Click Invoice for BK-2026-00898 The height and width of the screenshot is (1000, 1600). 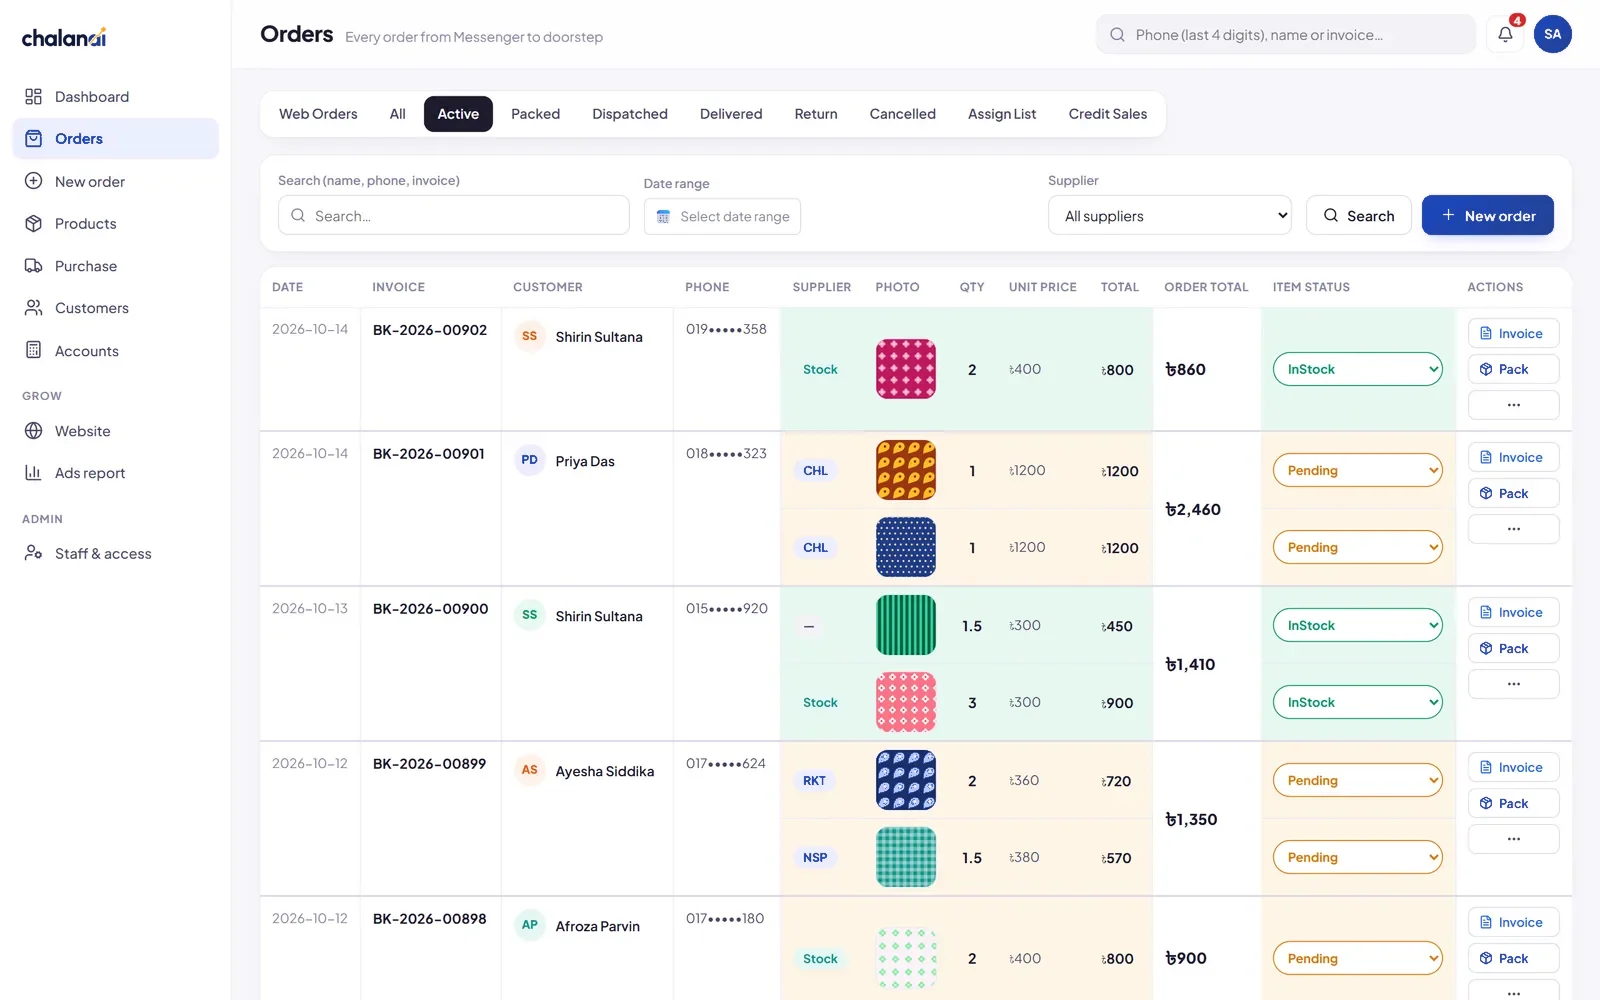[x=1513, y=922]
